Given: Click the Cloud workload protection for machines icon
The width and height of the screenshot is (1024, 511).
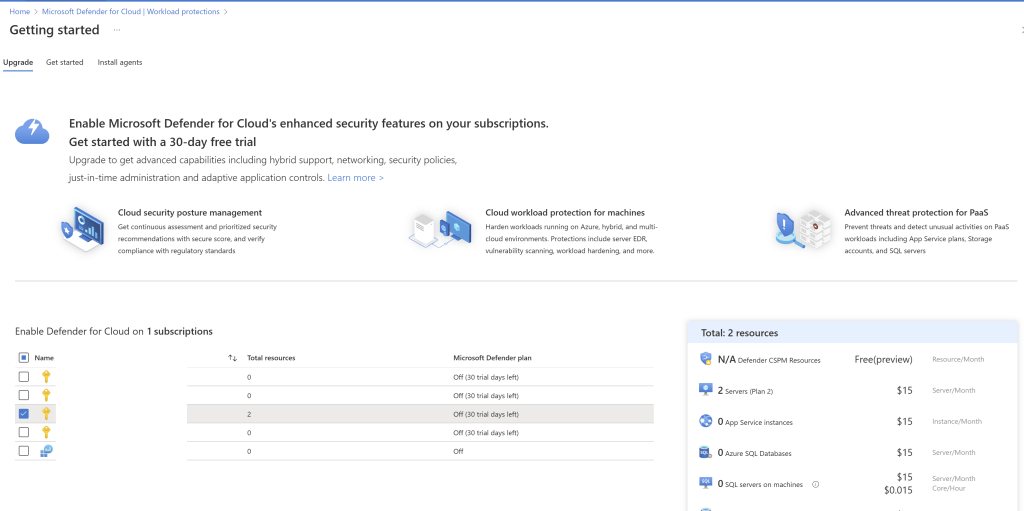Looking at the screenshot, I should (440, 229).
